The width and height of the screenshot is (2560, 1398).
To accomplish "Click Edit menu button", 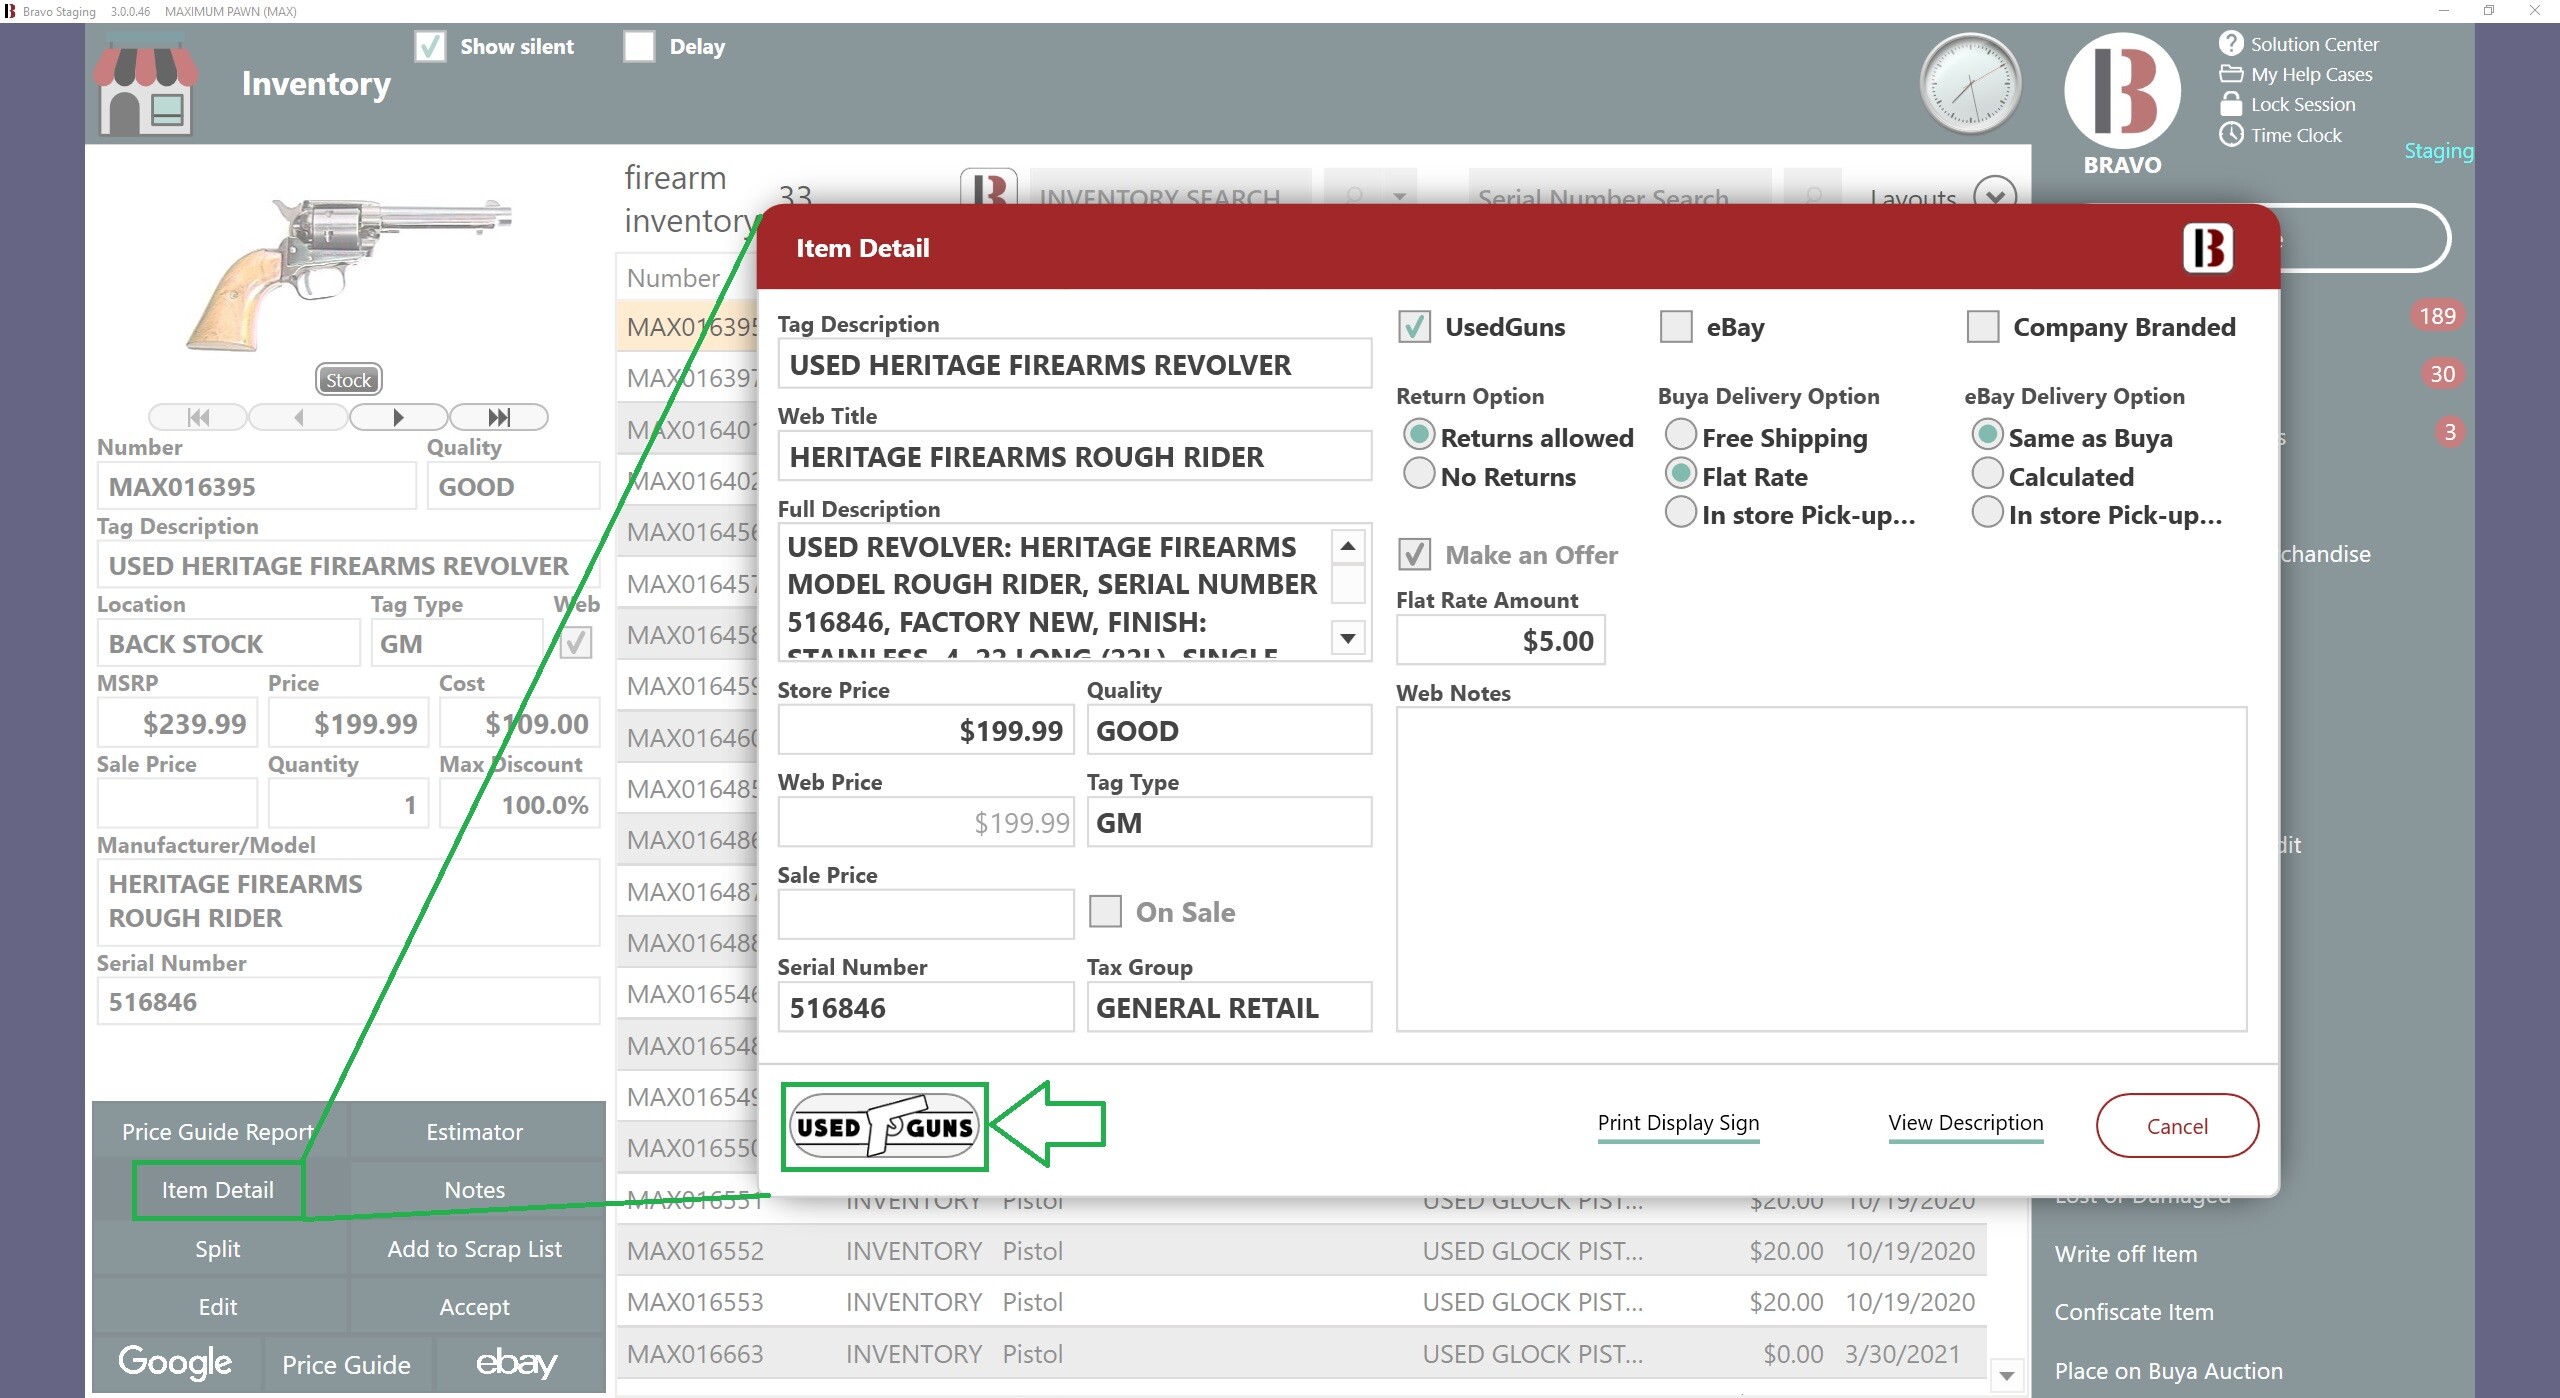I will coord(218,1306).
